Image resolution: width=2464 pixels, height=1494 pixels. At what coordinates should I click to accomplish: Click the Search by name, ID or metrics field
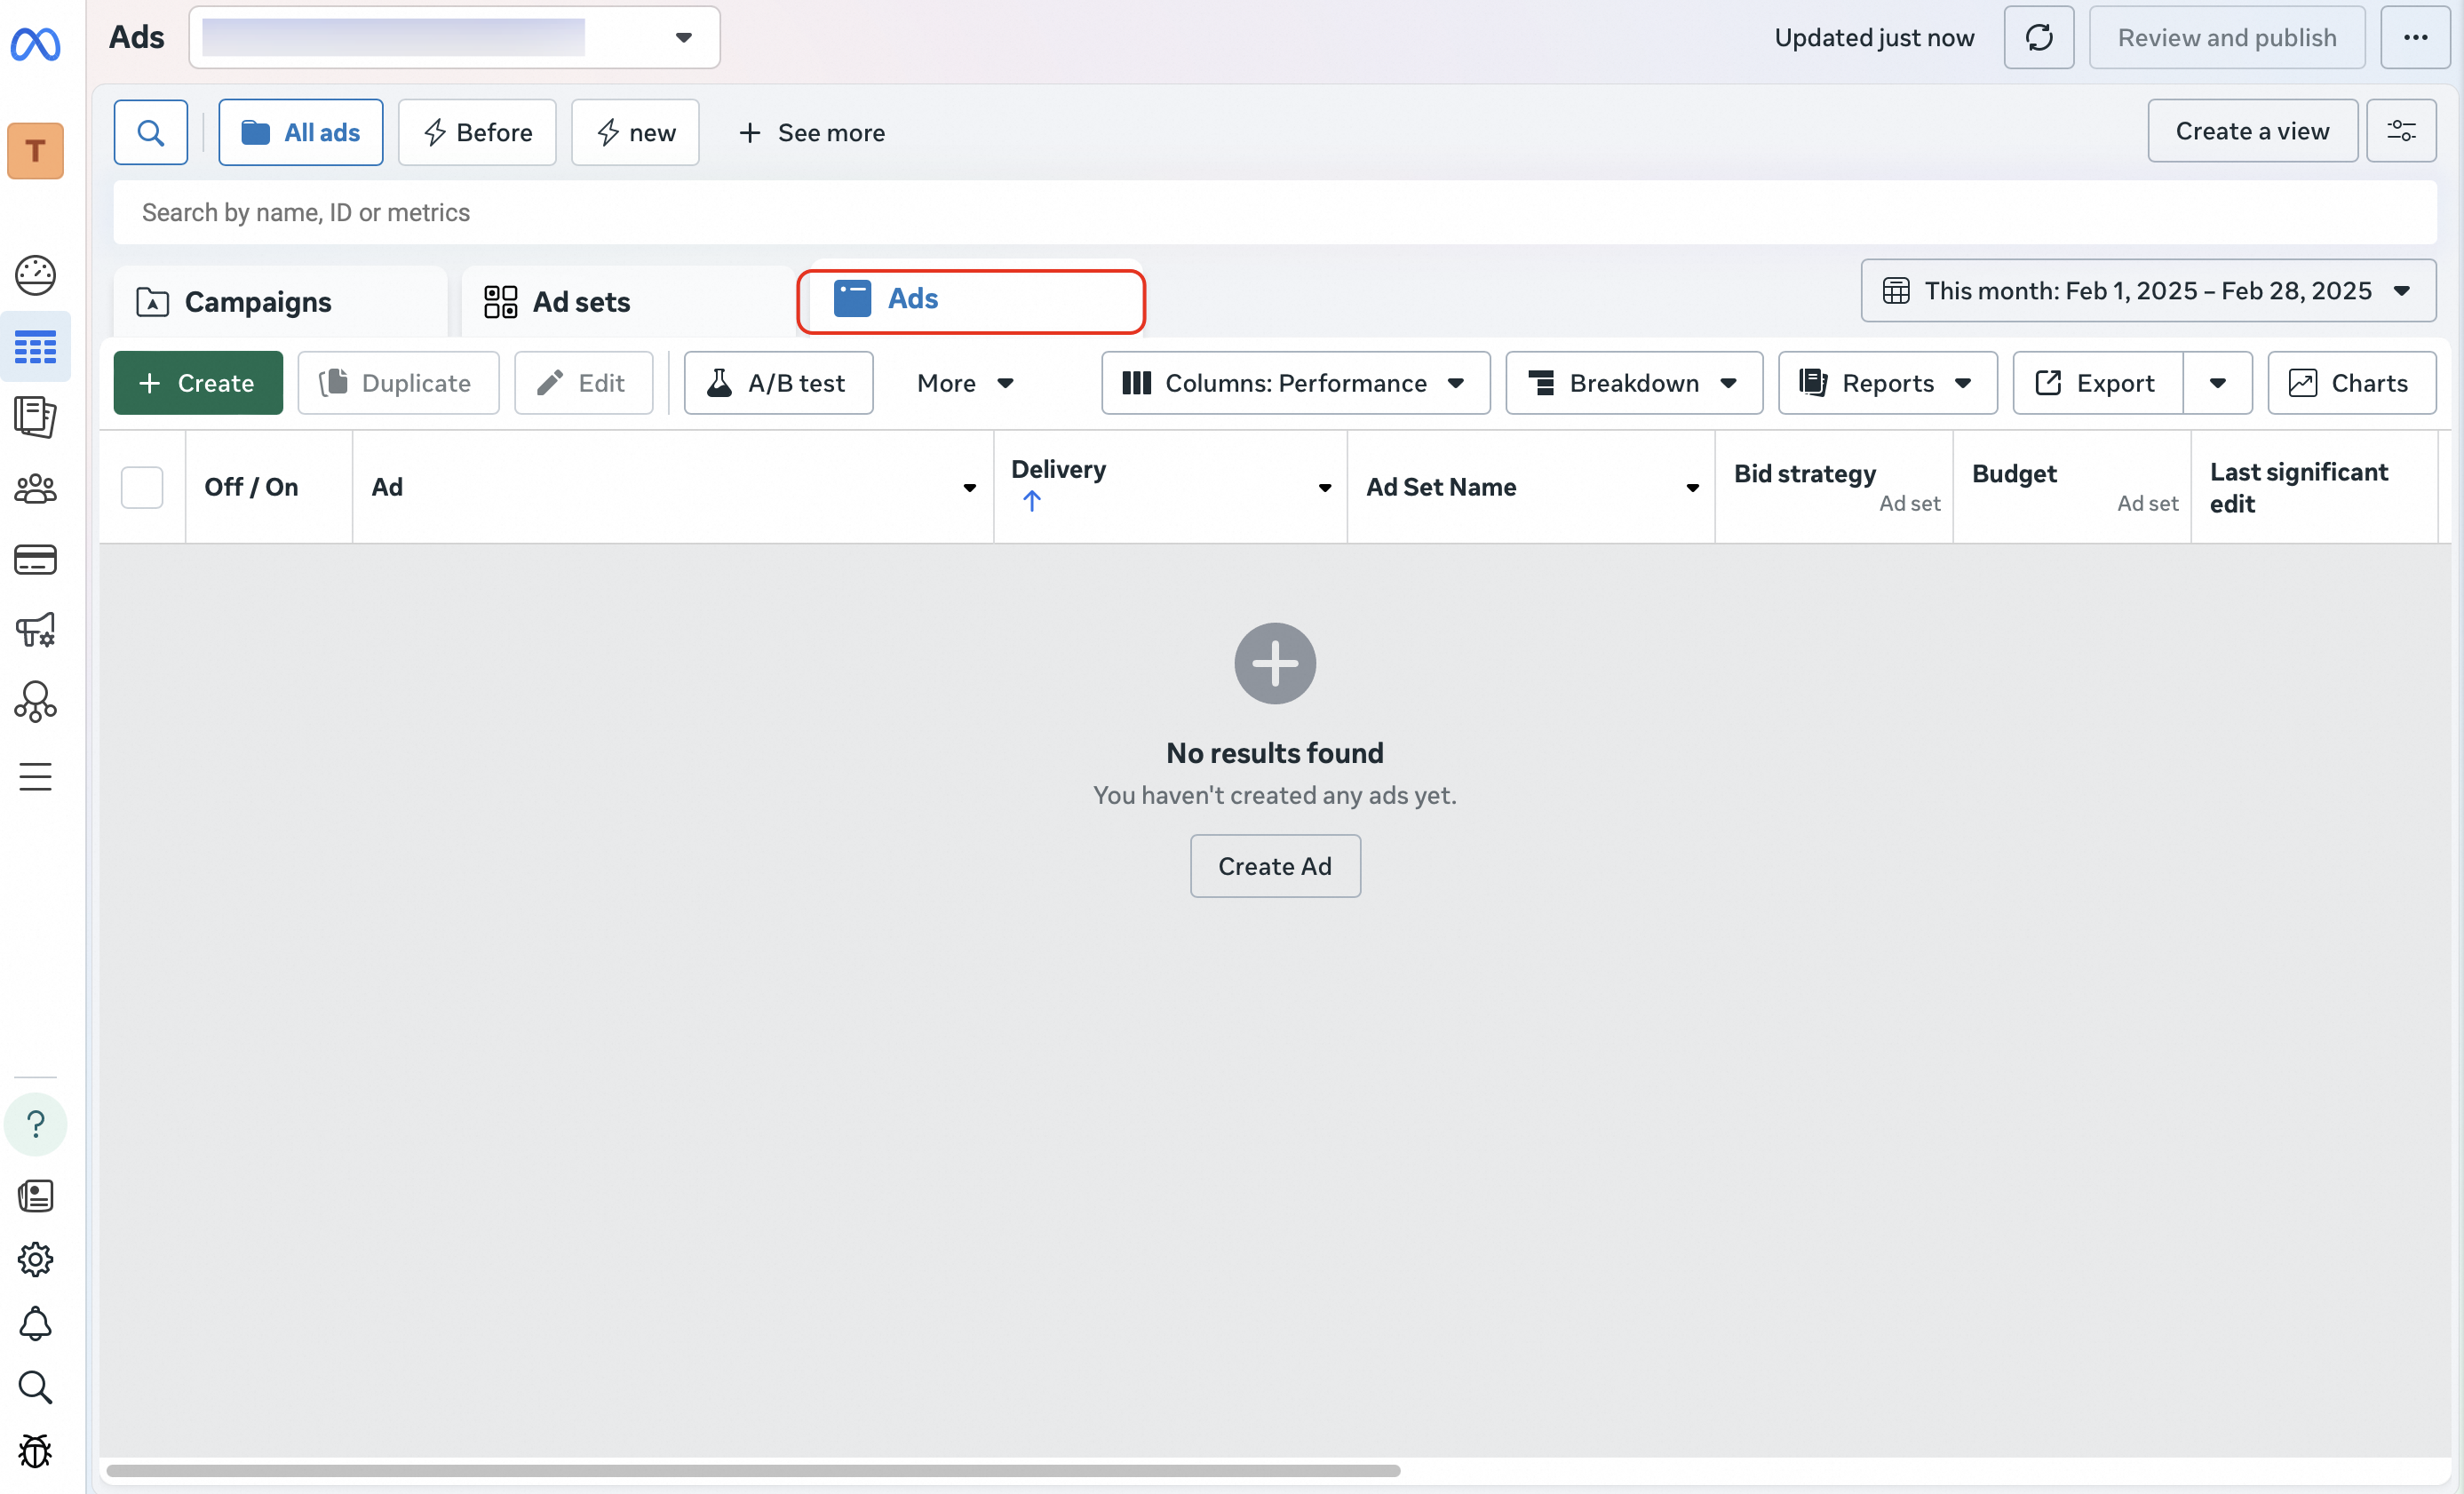tap(1274, 213)
